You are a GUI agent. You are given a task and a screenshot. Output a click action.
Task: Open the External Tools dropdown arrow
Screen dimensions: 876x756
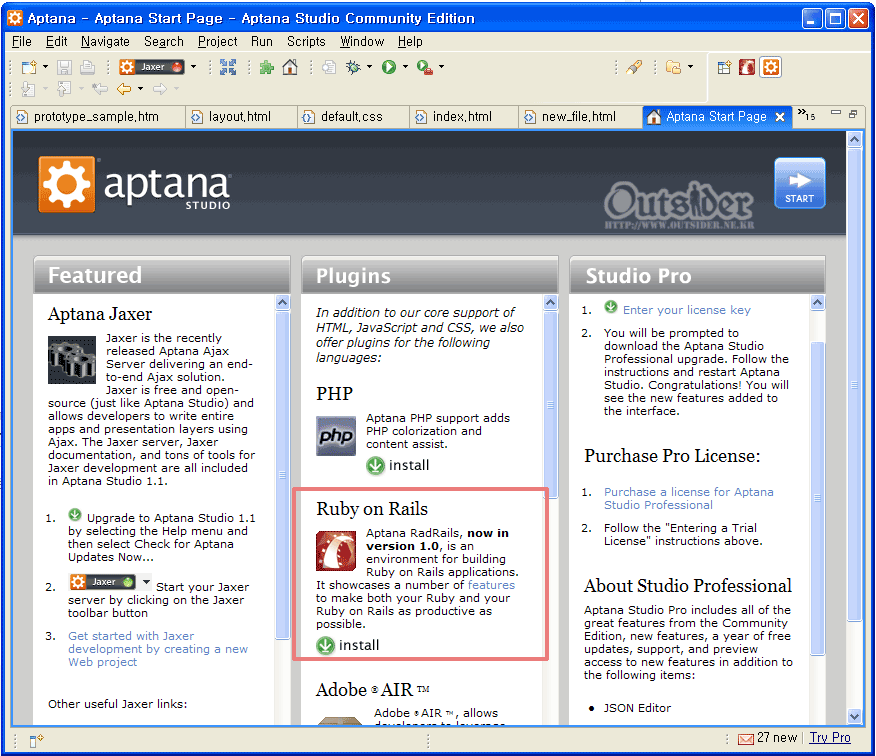pyautogui.click(x=441, y=67)
